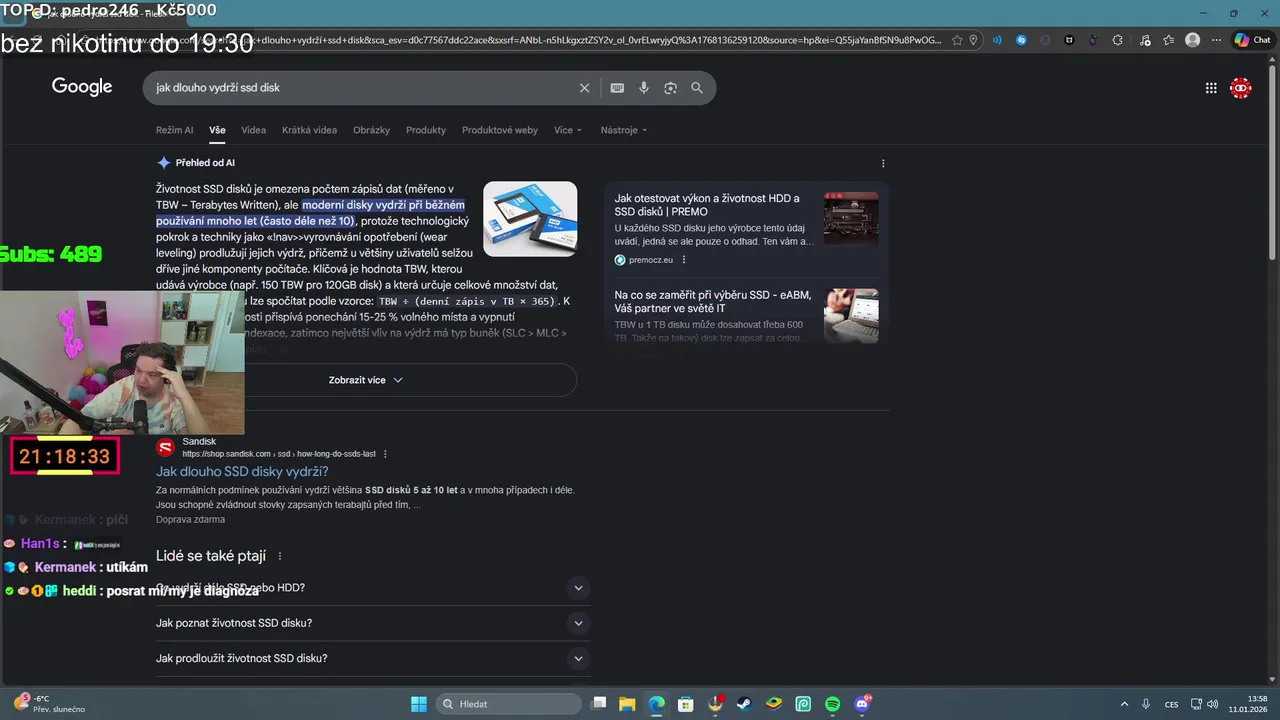Switch to the 'Obrázky' tab
Viewport: 1280px width, 720px height.
pos(372,130)
